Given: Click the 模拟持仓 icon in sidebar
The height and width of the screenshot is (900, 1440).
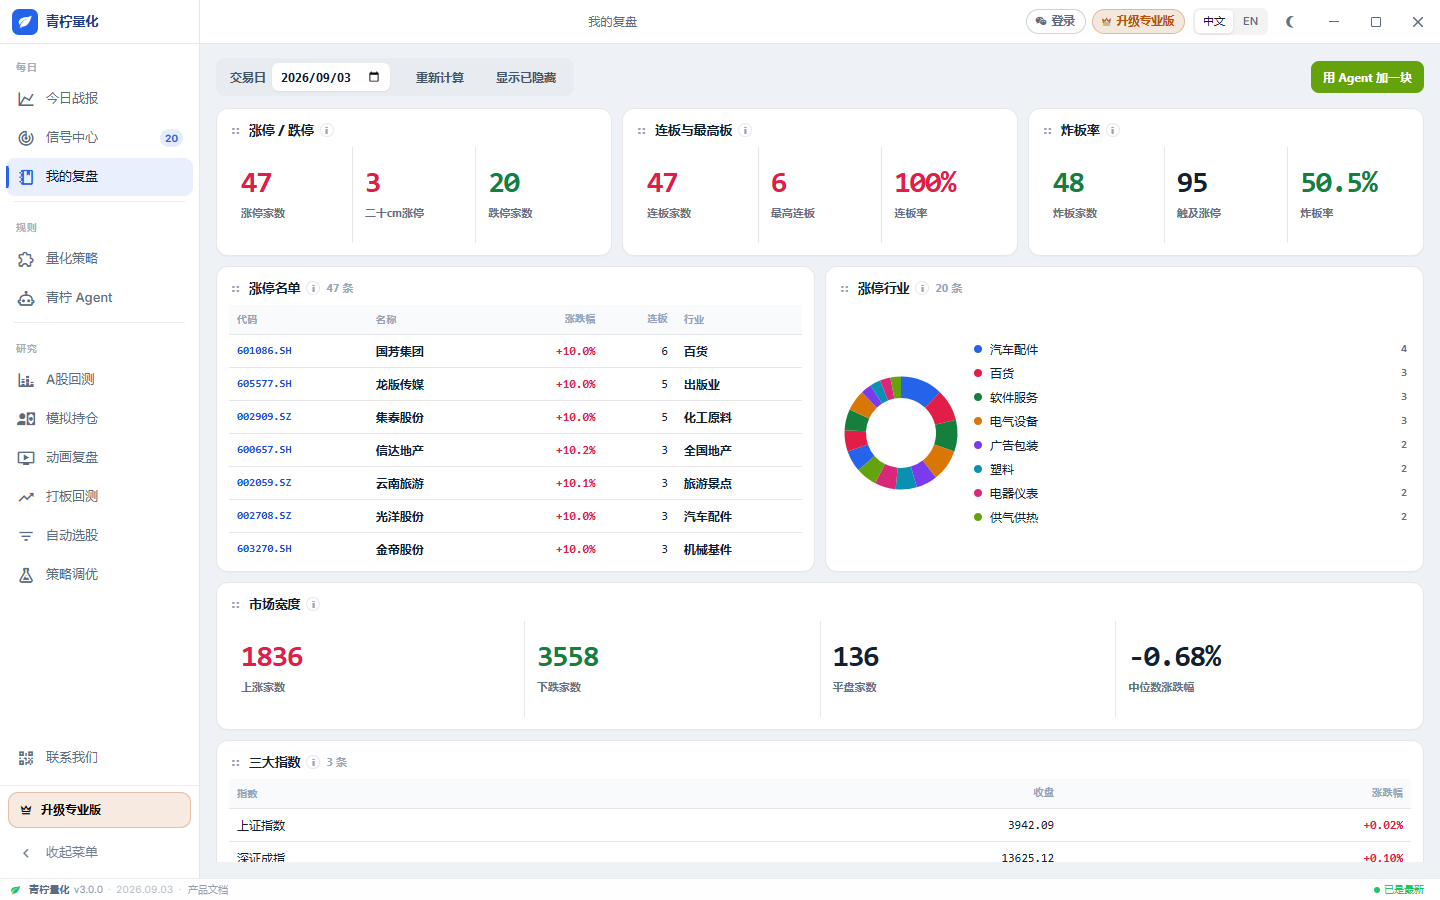Looking at the screenshot, I should [x=26, y=419].
